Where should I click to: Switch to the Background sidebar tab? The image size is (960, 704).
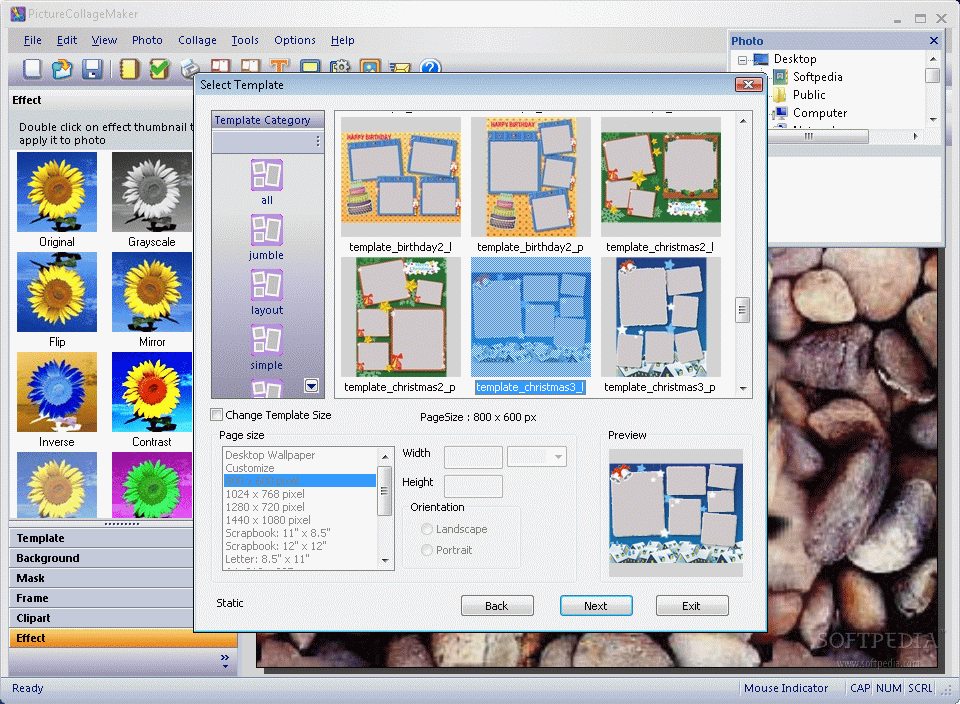102,558
